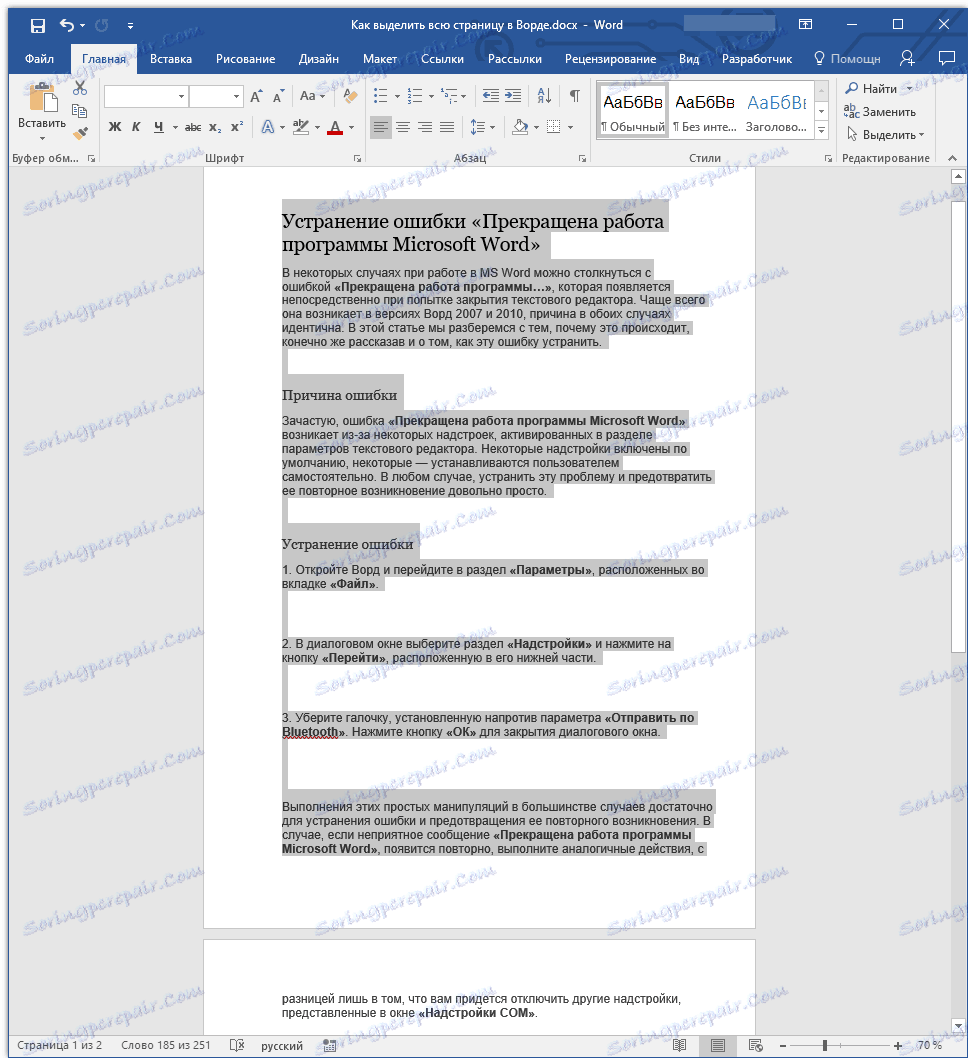This screenshot has width=968, height=1058.
Task: Open the Разработчик tab
Action: (757, 59)
